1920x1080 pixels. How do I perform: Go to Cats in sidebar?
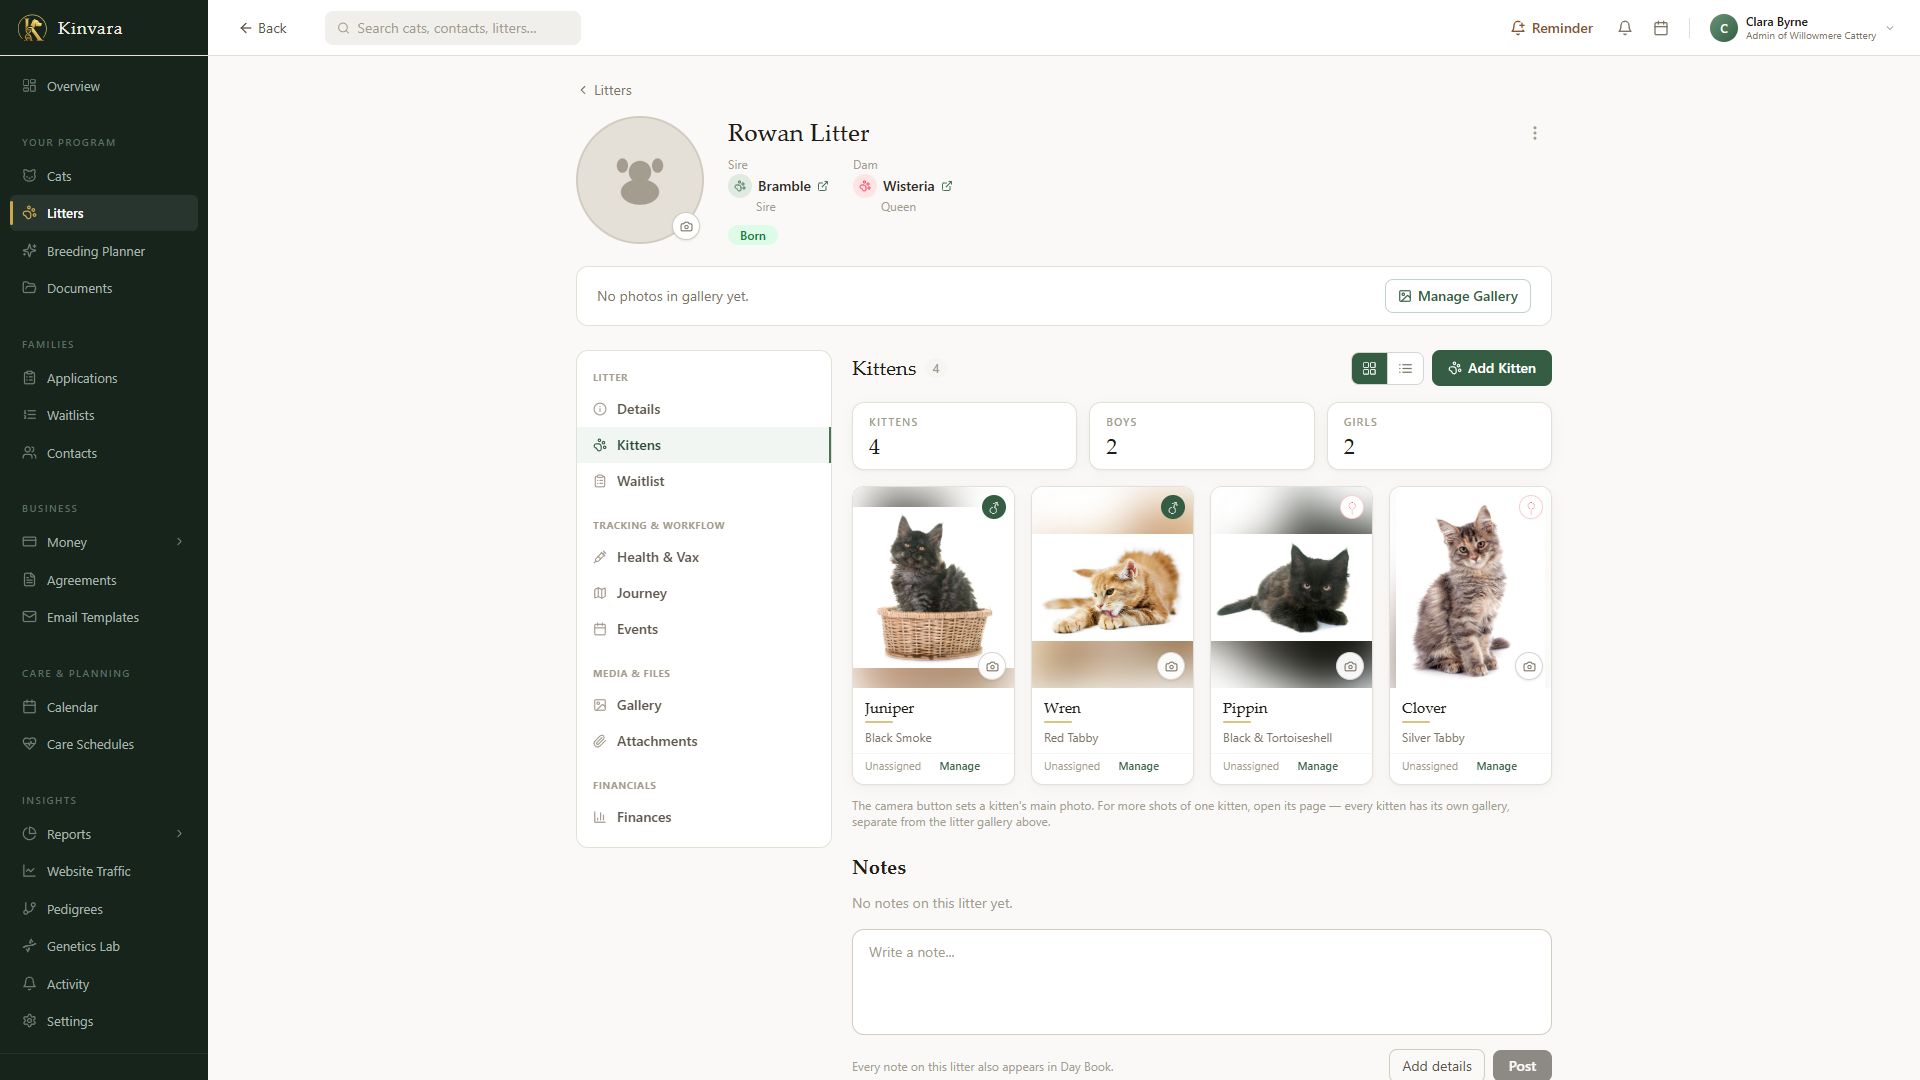point(104,176)
